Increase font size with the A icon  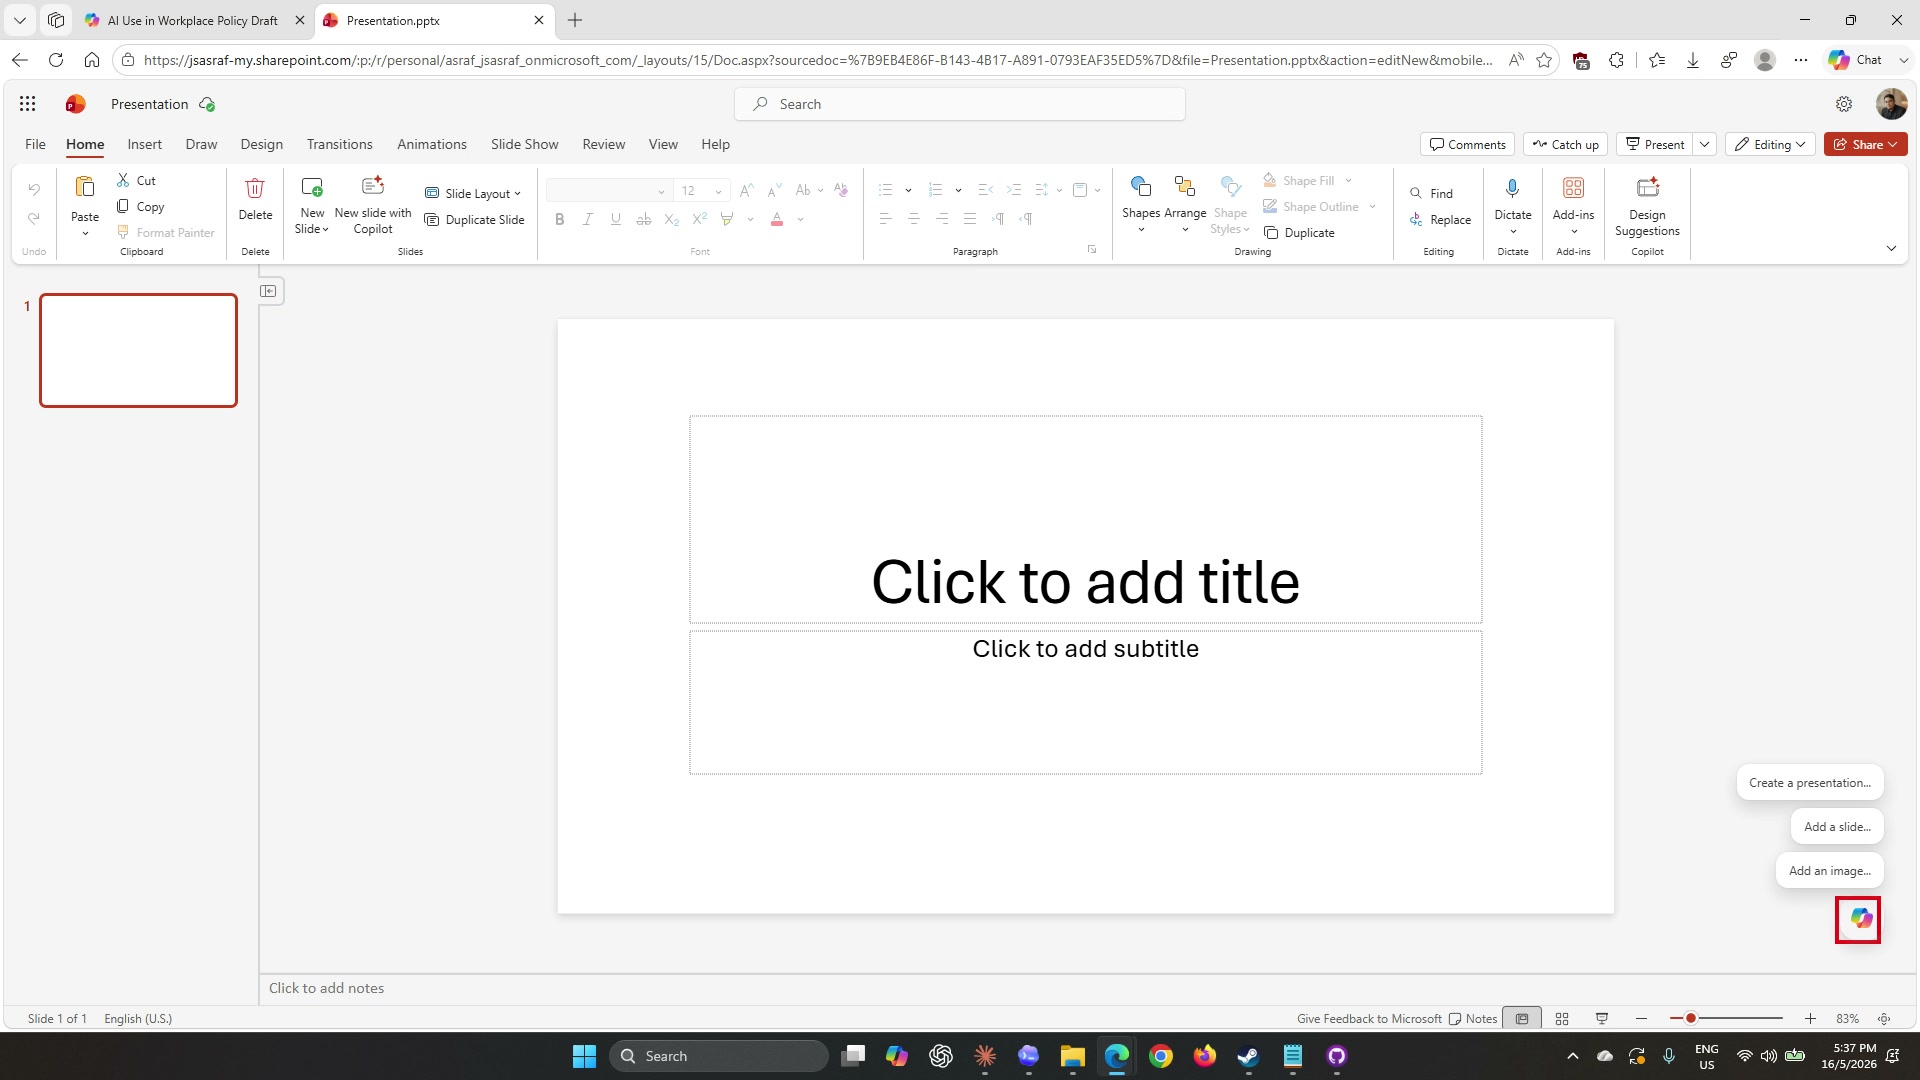[x=746, y=190]
